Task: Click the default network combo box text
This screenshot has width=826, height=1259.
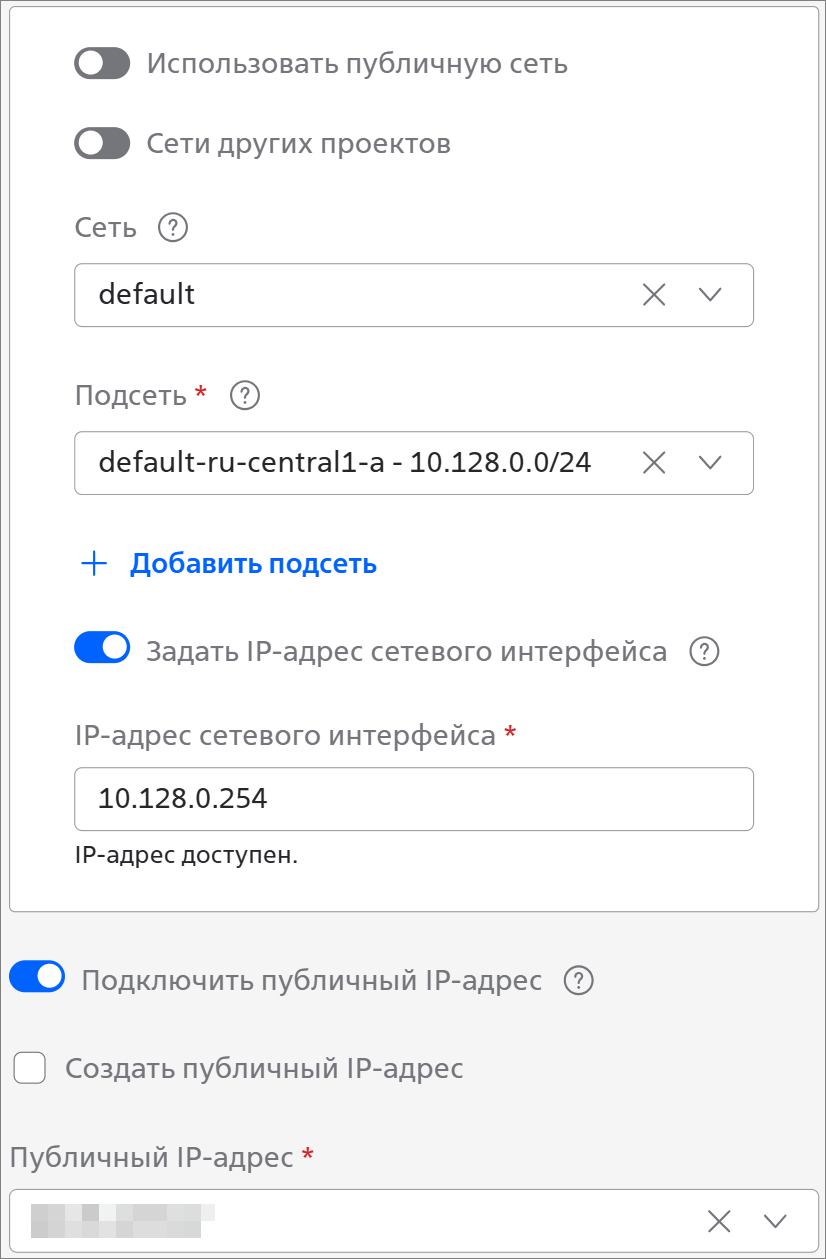Action: [x=147, y=294]
